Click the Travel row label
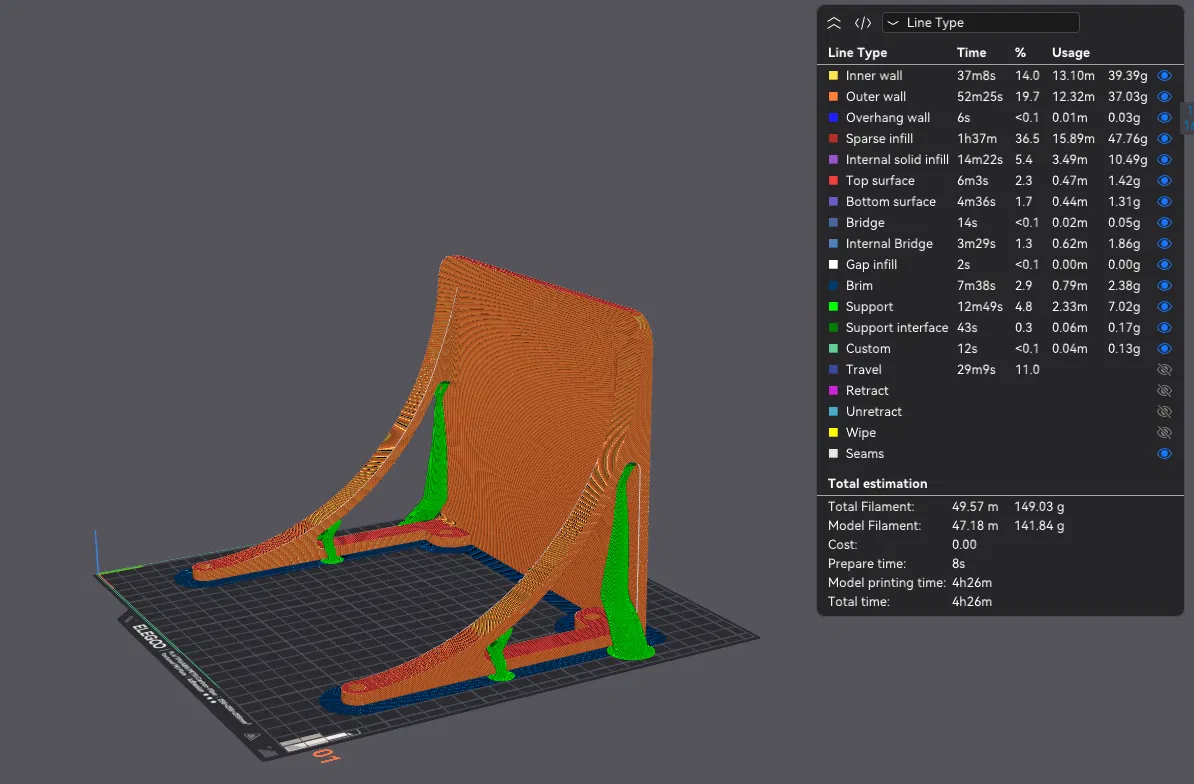Image resolution: width=1194 pixels, height=784 pixels. click(x=864, y=369)
